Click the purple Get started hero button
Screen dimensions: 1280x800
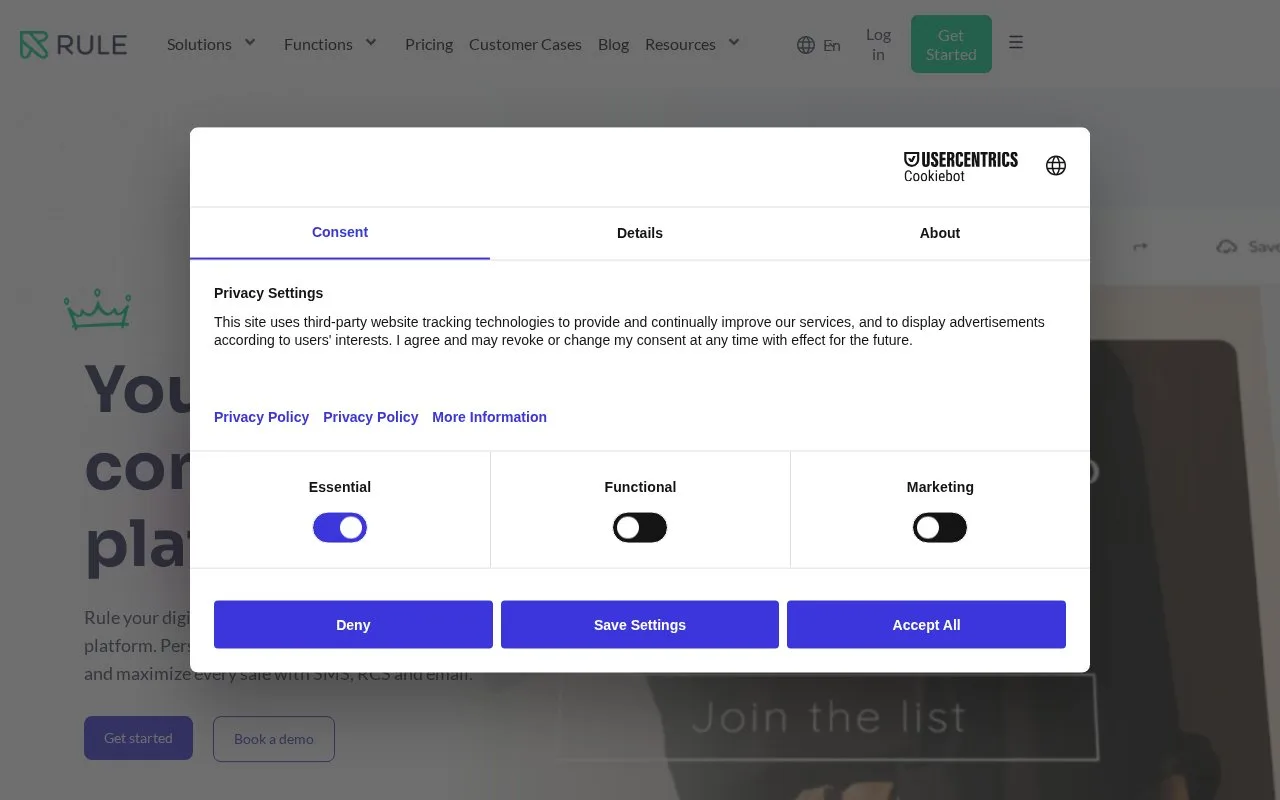coord(138,738)
